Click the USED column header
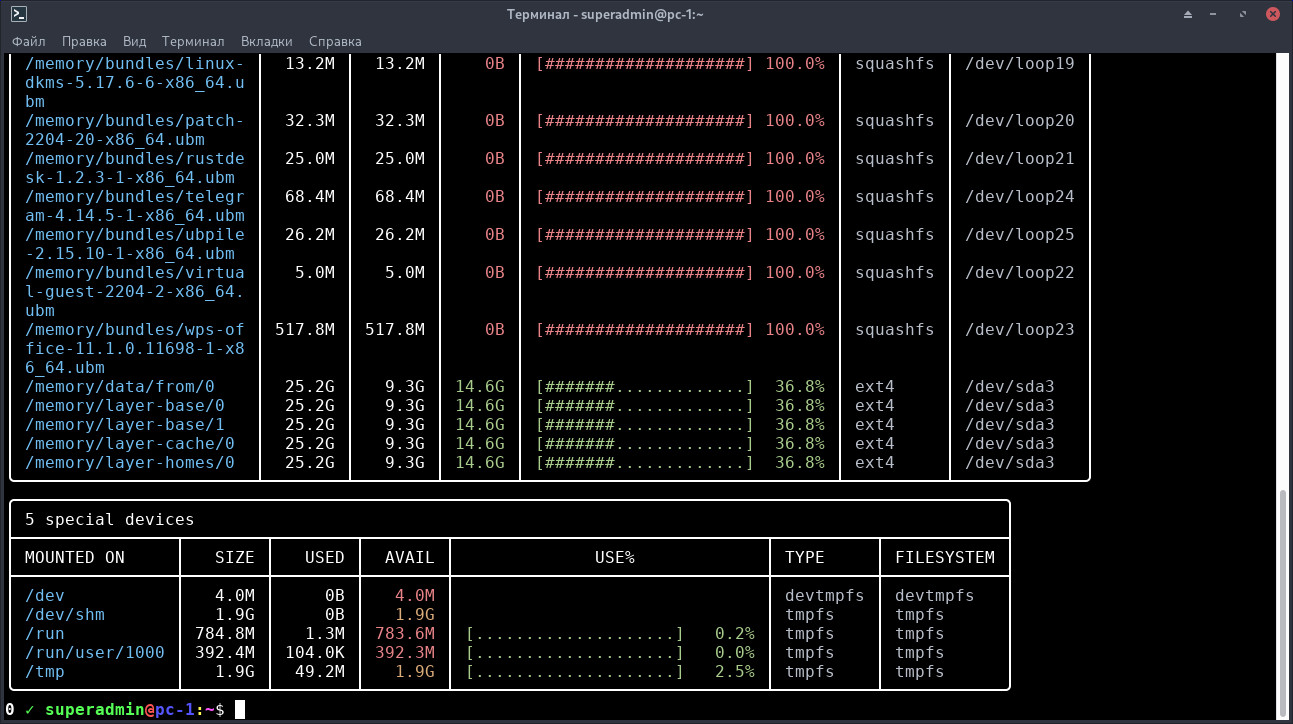Screen dimensions: 1293x724 [x=325, y=557]
